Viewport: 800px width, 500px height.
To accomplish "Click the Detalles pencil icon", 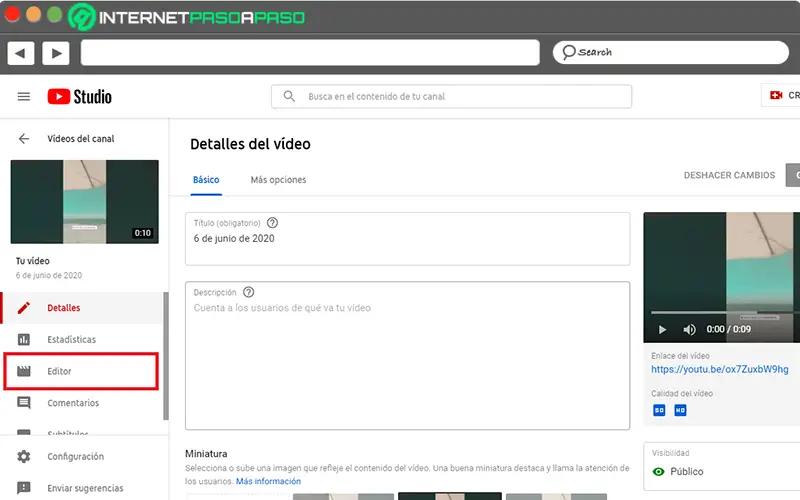I will 23,308.
